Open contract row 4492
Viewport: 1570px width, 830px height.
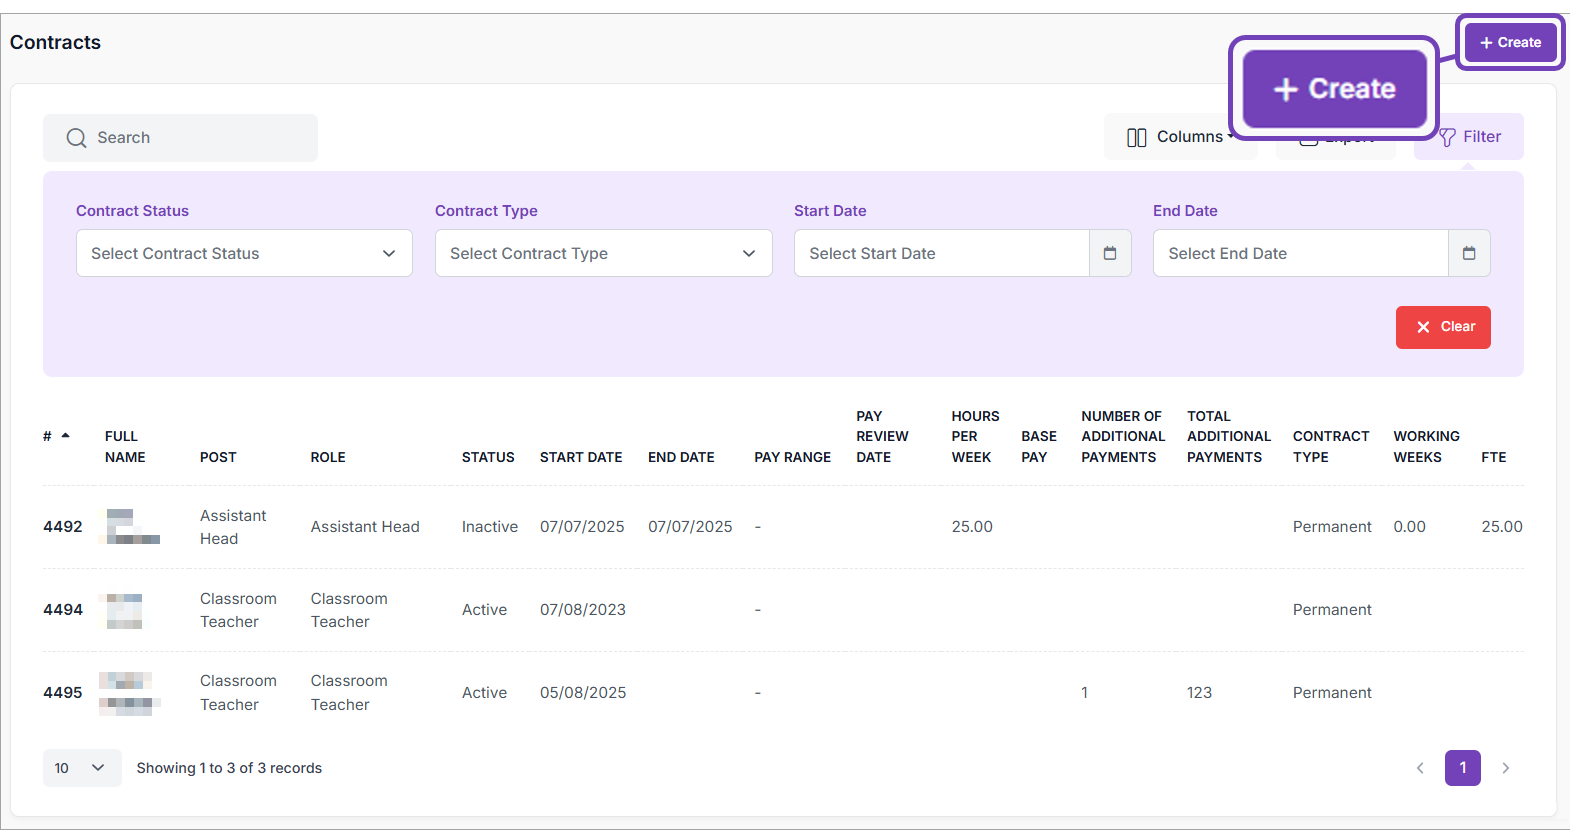63,527
